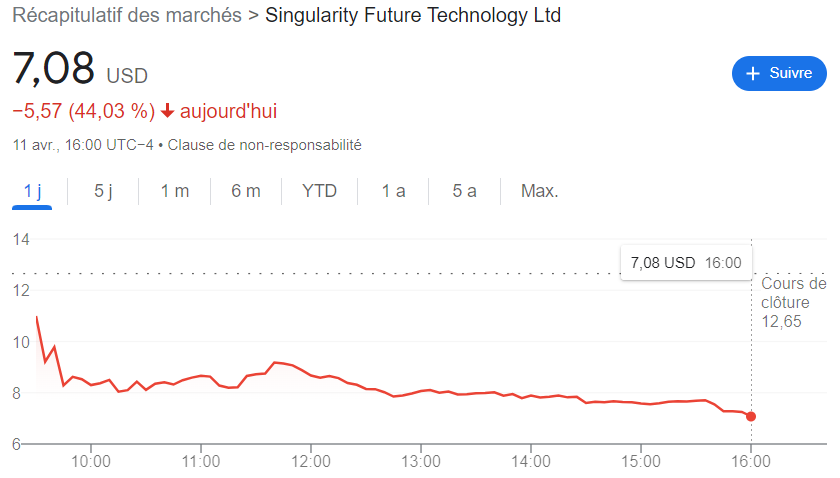
Task: Click the plus icon in Suivre button
Action: [754, 73]
